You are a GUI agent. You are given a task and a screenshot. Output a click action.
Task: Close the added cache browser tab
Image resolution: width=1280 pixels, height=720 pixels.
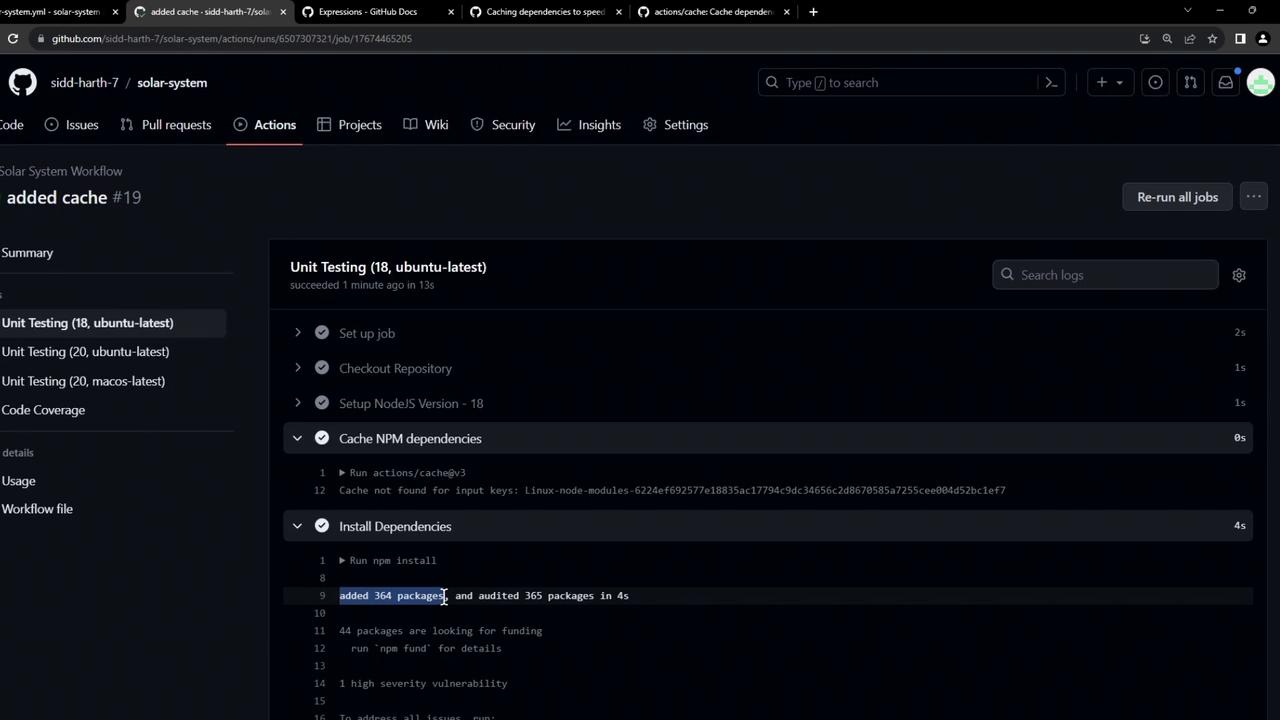[283, 12]
